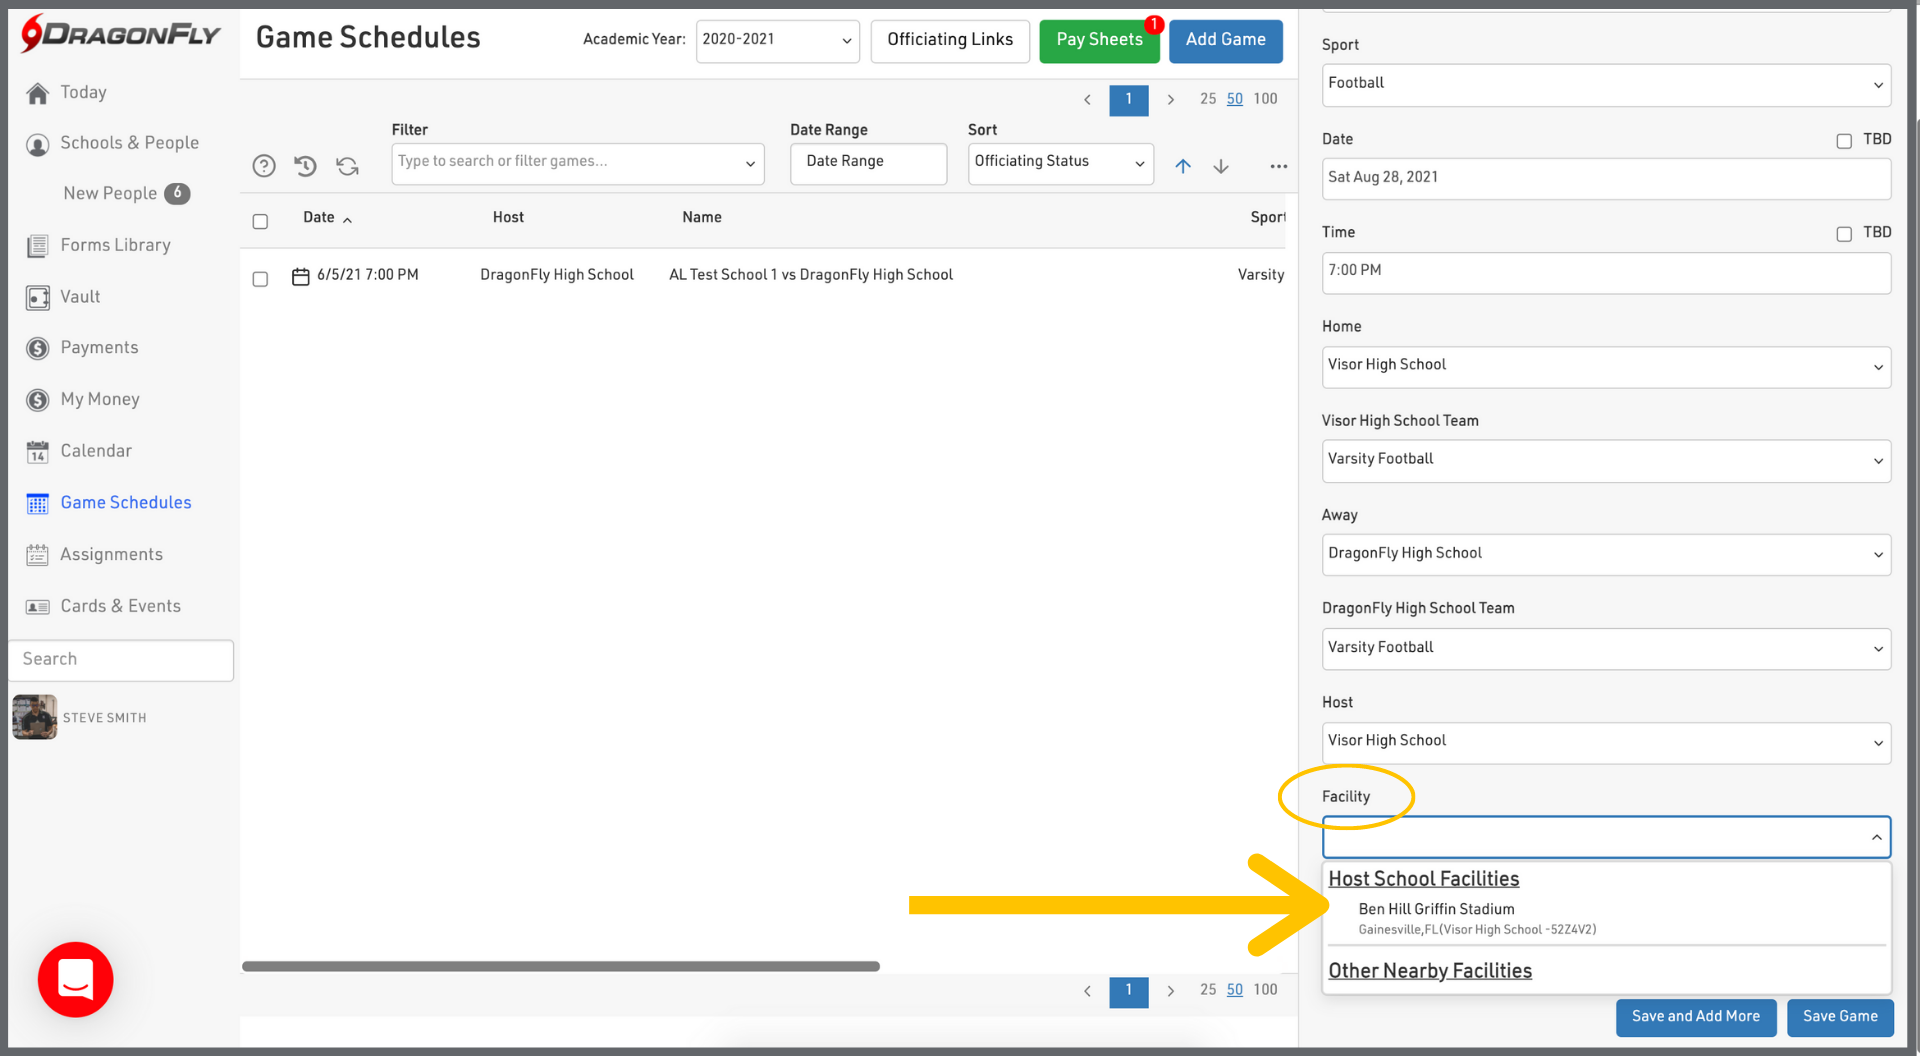Open the Officiating Status sort dropdown
Viewport: 1920px width, 1056px height.
click(x=1059, y=162)
